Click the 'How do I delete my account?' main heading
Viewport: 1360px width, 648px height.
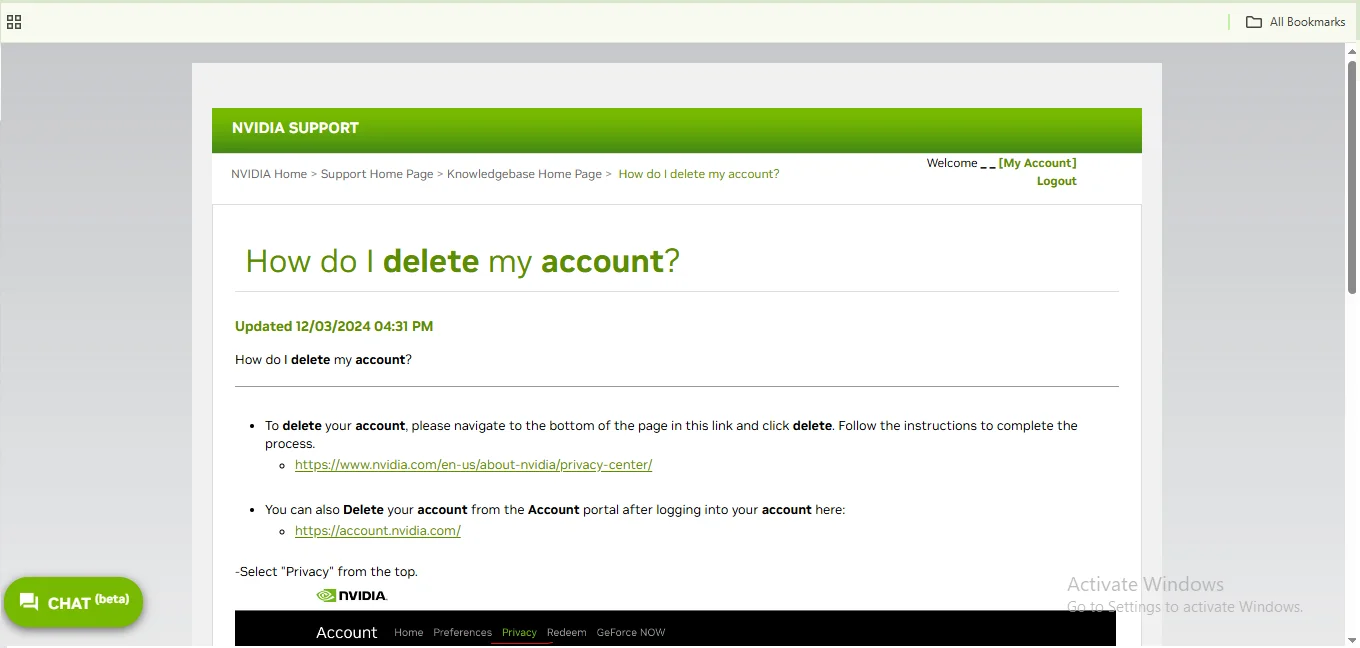coord(462,261)
